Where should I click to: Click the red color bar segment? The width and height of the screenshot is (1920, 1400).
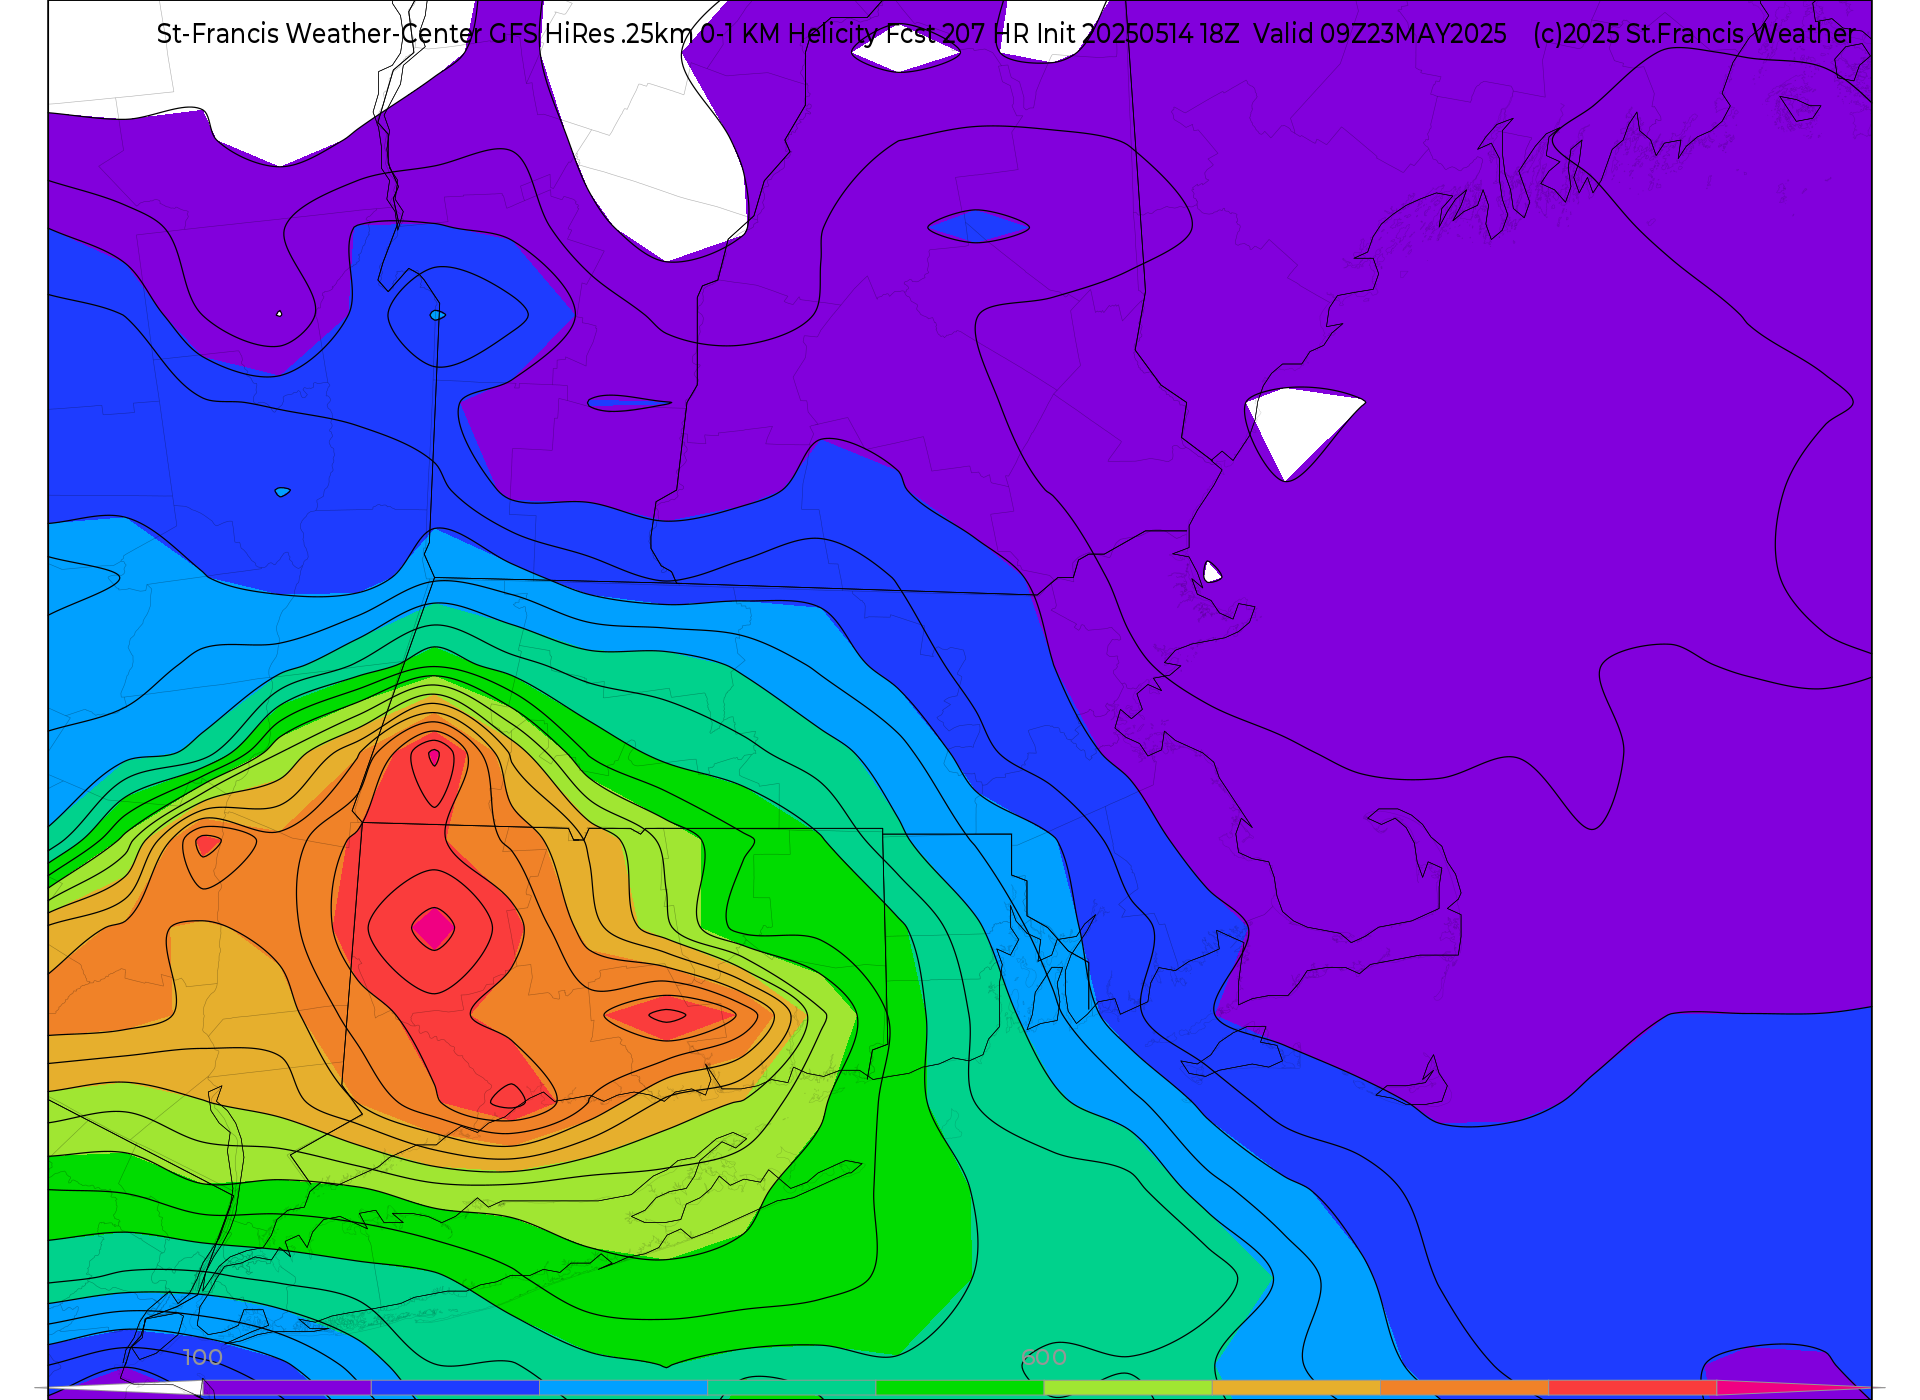coord(1633,1388)
